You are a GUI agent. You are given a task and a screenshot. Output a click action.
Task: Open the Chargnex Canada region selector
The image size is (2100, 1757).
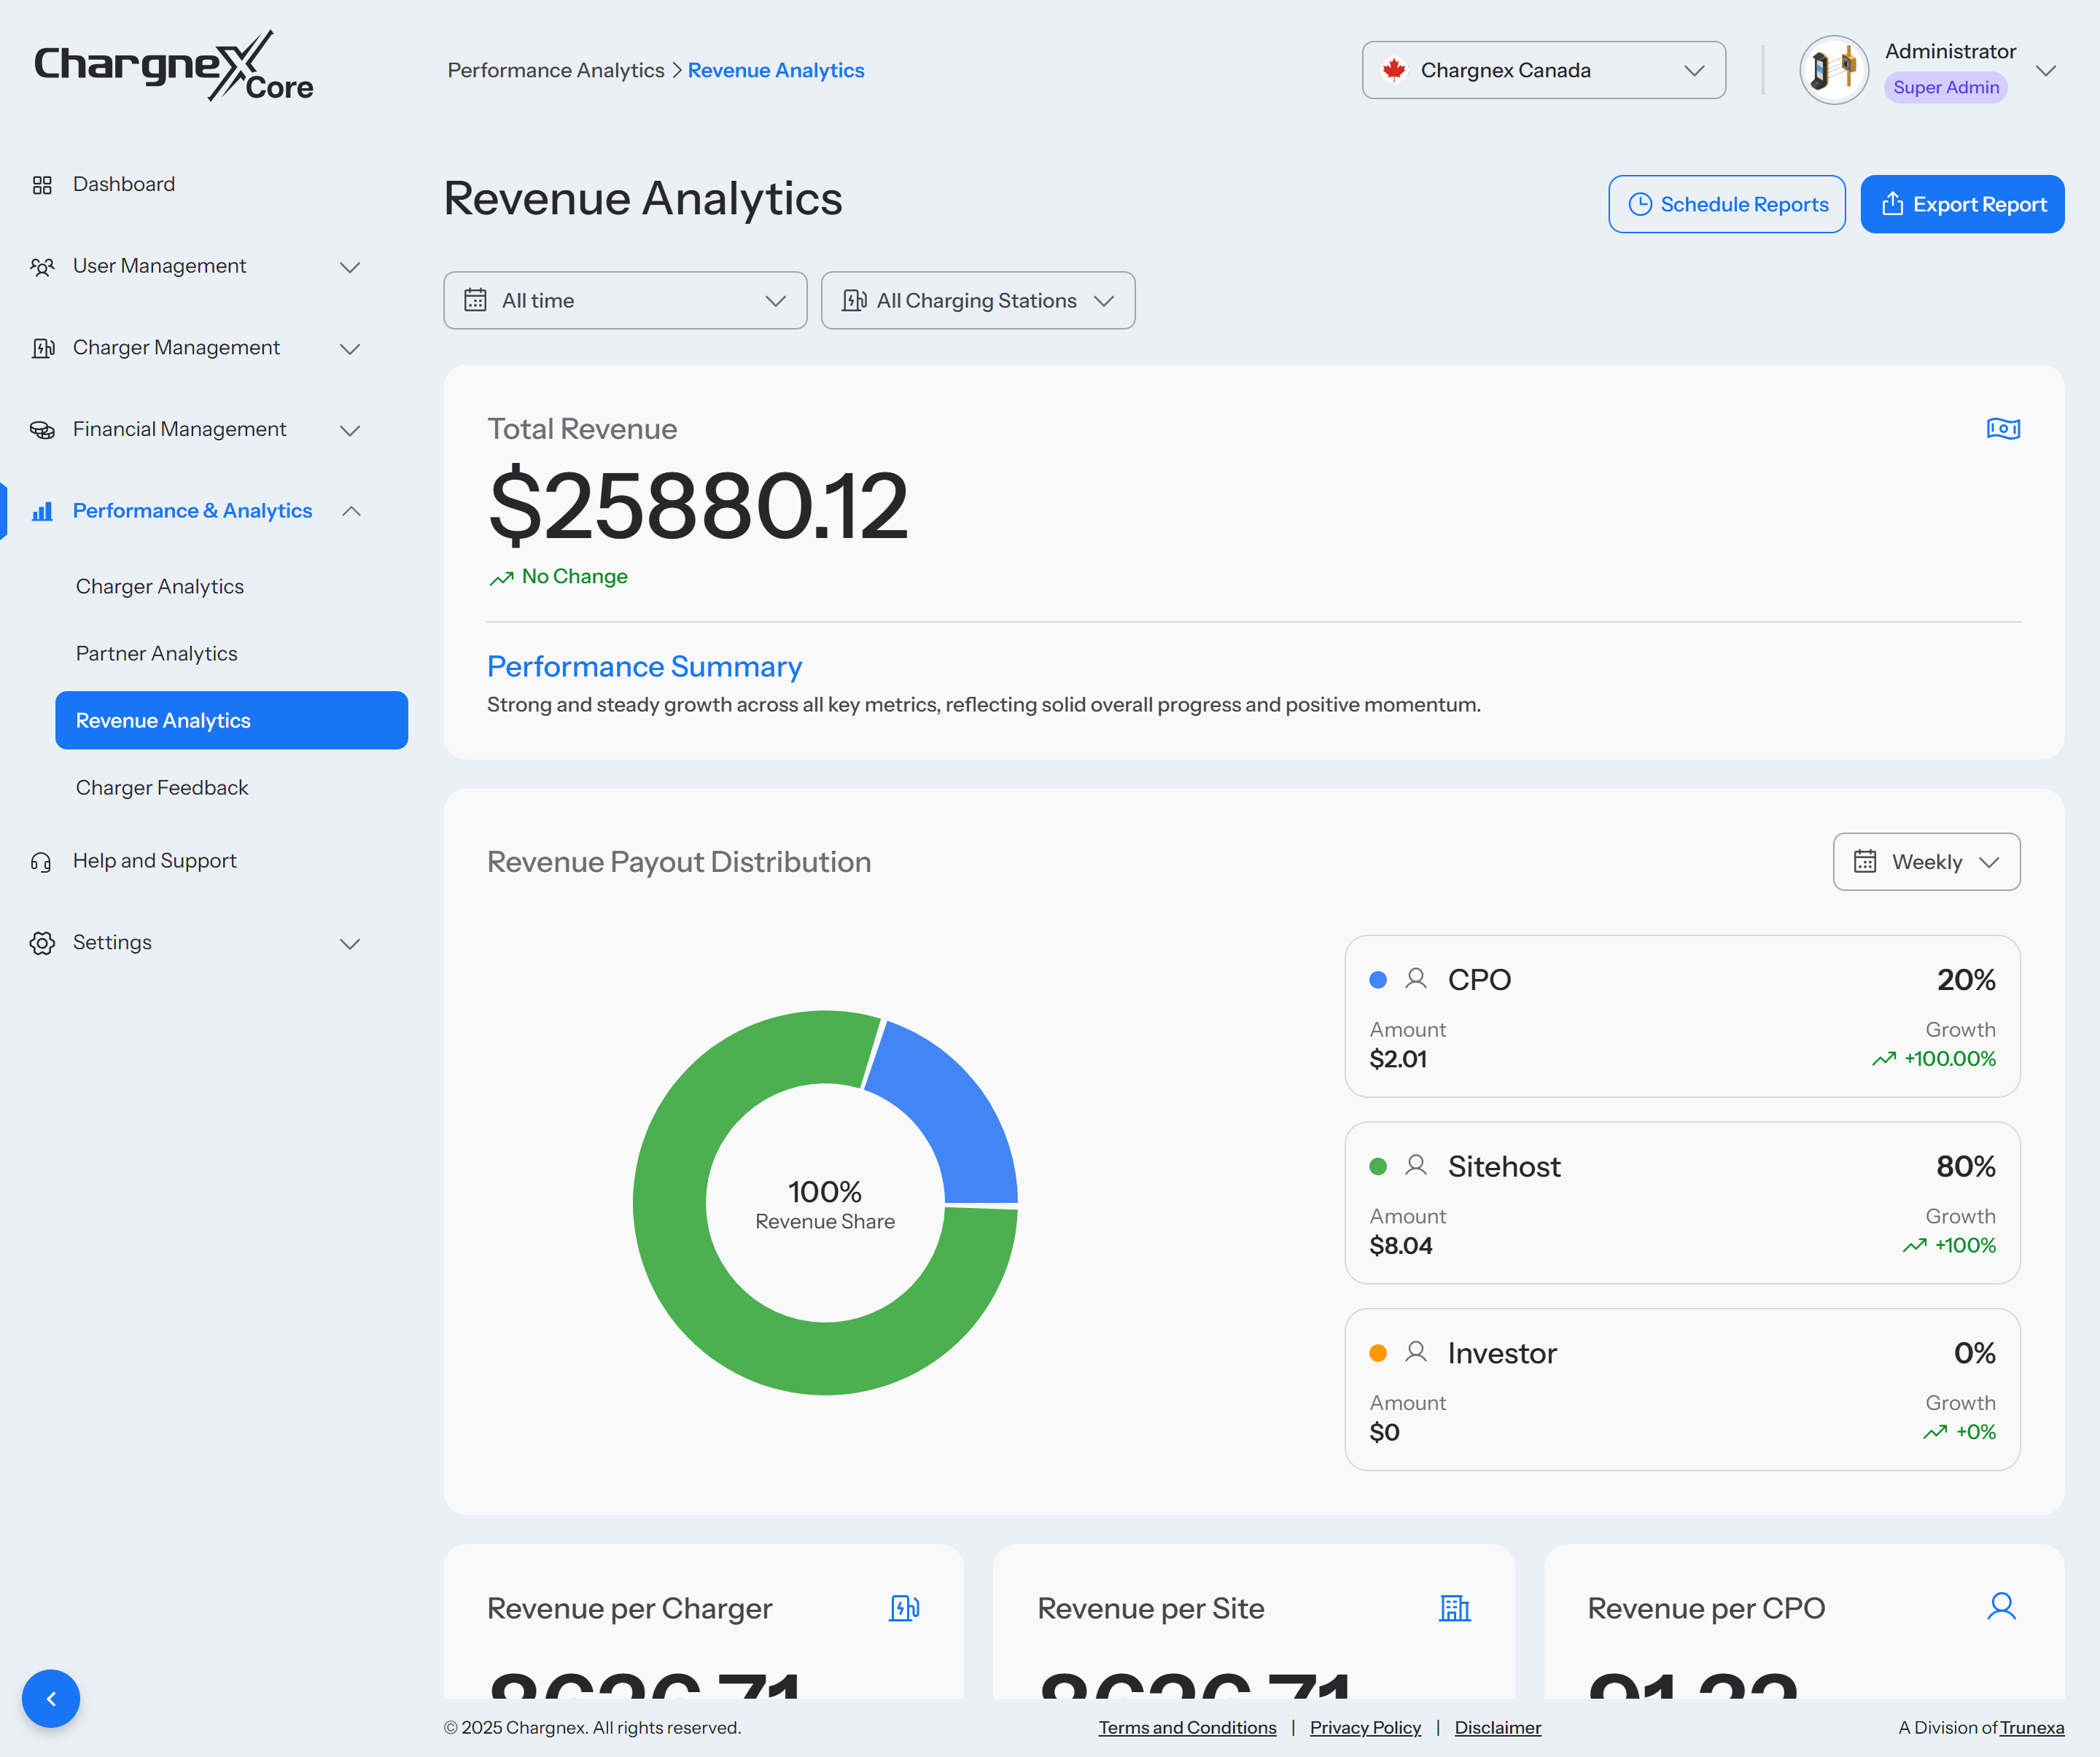click(x=1542, y=70)
